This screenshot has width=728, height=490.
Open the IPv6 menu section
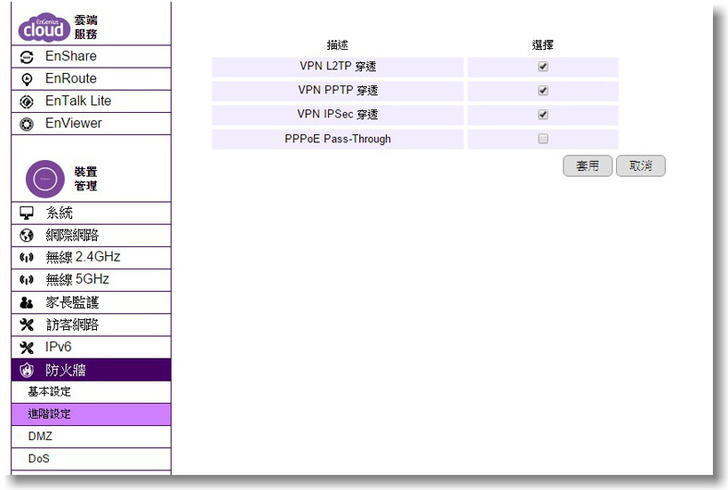click(x=91, y=347)
